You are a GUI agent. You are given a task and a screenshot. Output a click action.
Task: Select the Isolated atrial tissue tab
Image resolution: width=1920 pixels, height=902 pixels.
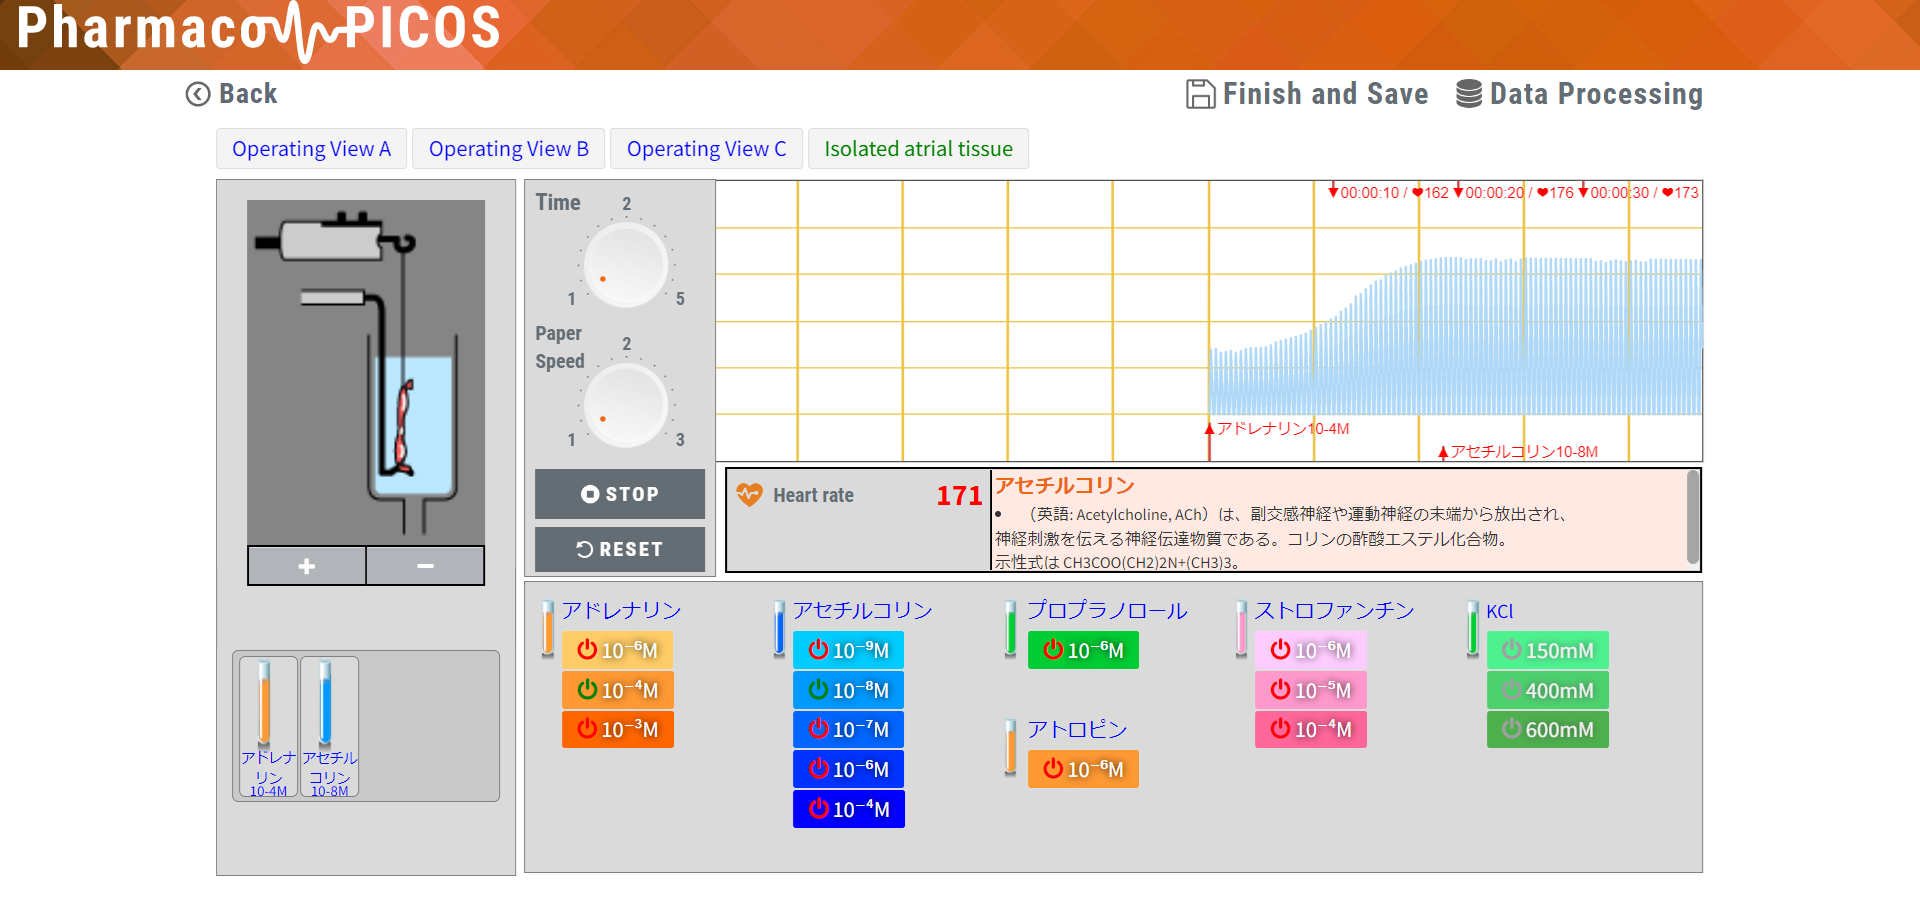[x=918, y=149]
